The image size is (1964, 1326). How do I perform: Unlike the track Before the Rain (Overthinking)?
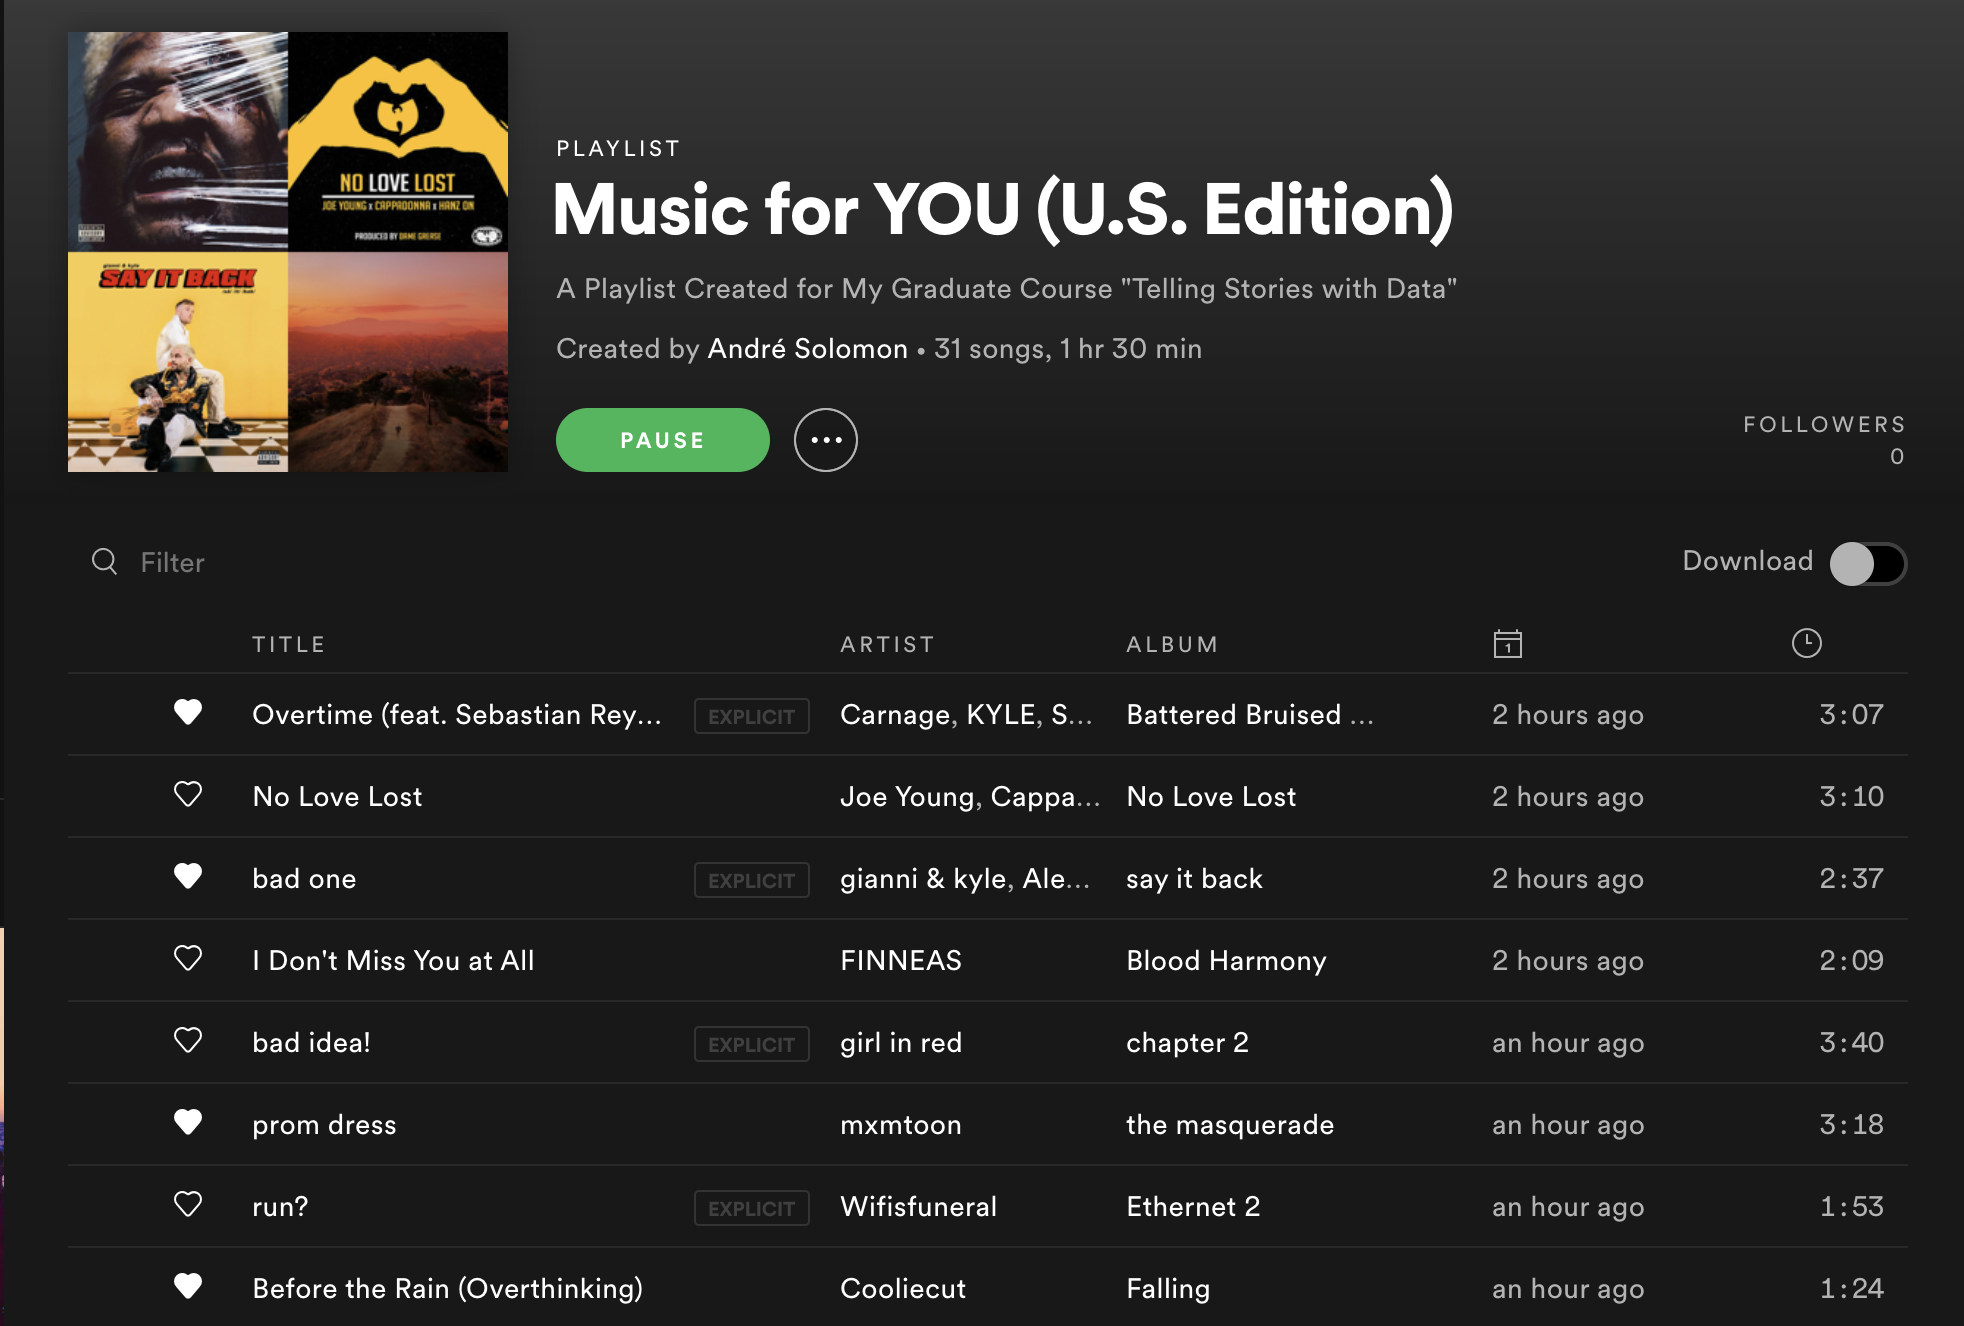click(x=188, y=1286)
